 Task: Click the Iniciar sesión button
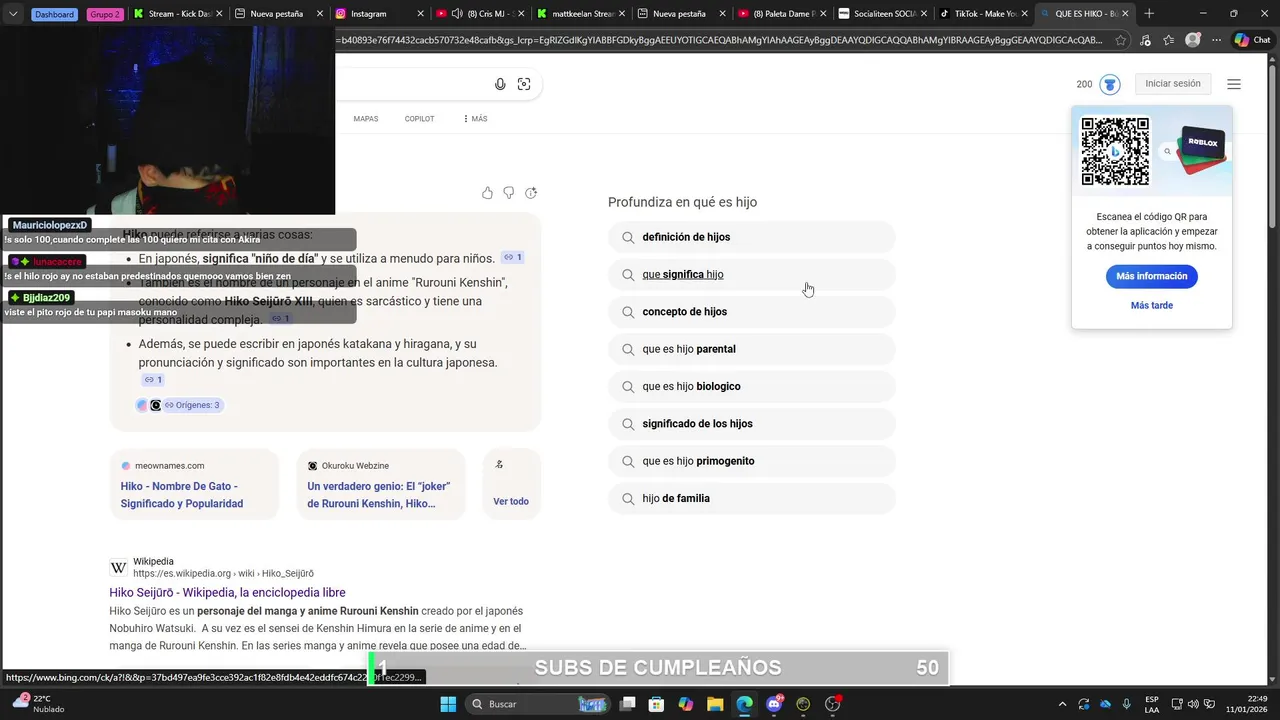(x=1173, y=84)
